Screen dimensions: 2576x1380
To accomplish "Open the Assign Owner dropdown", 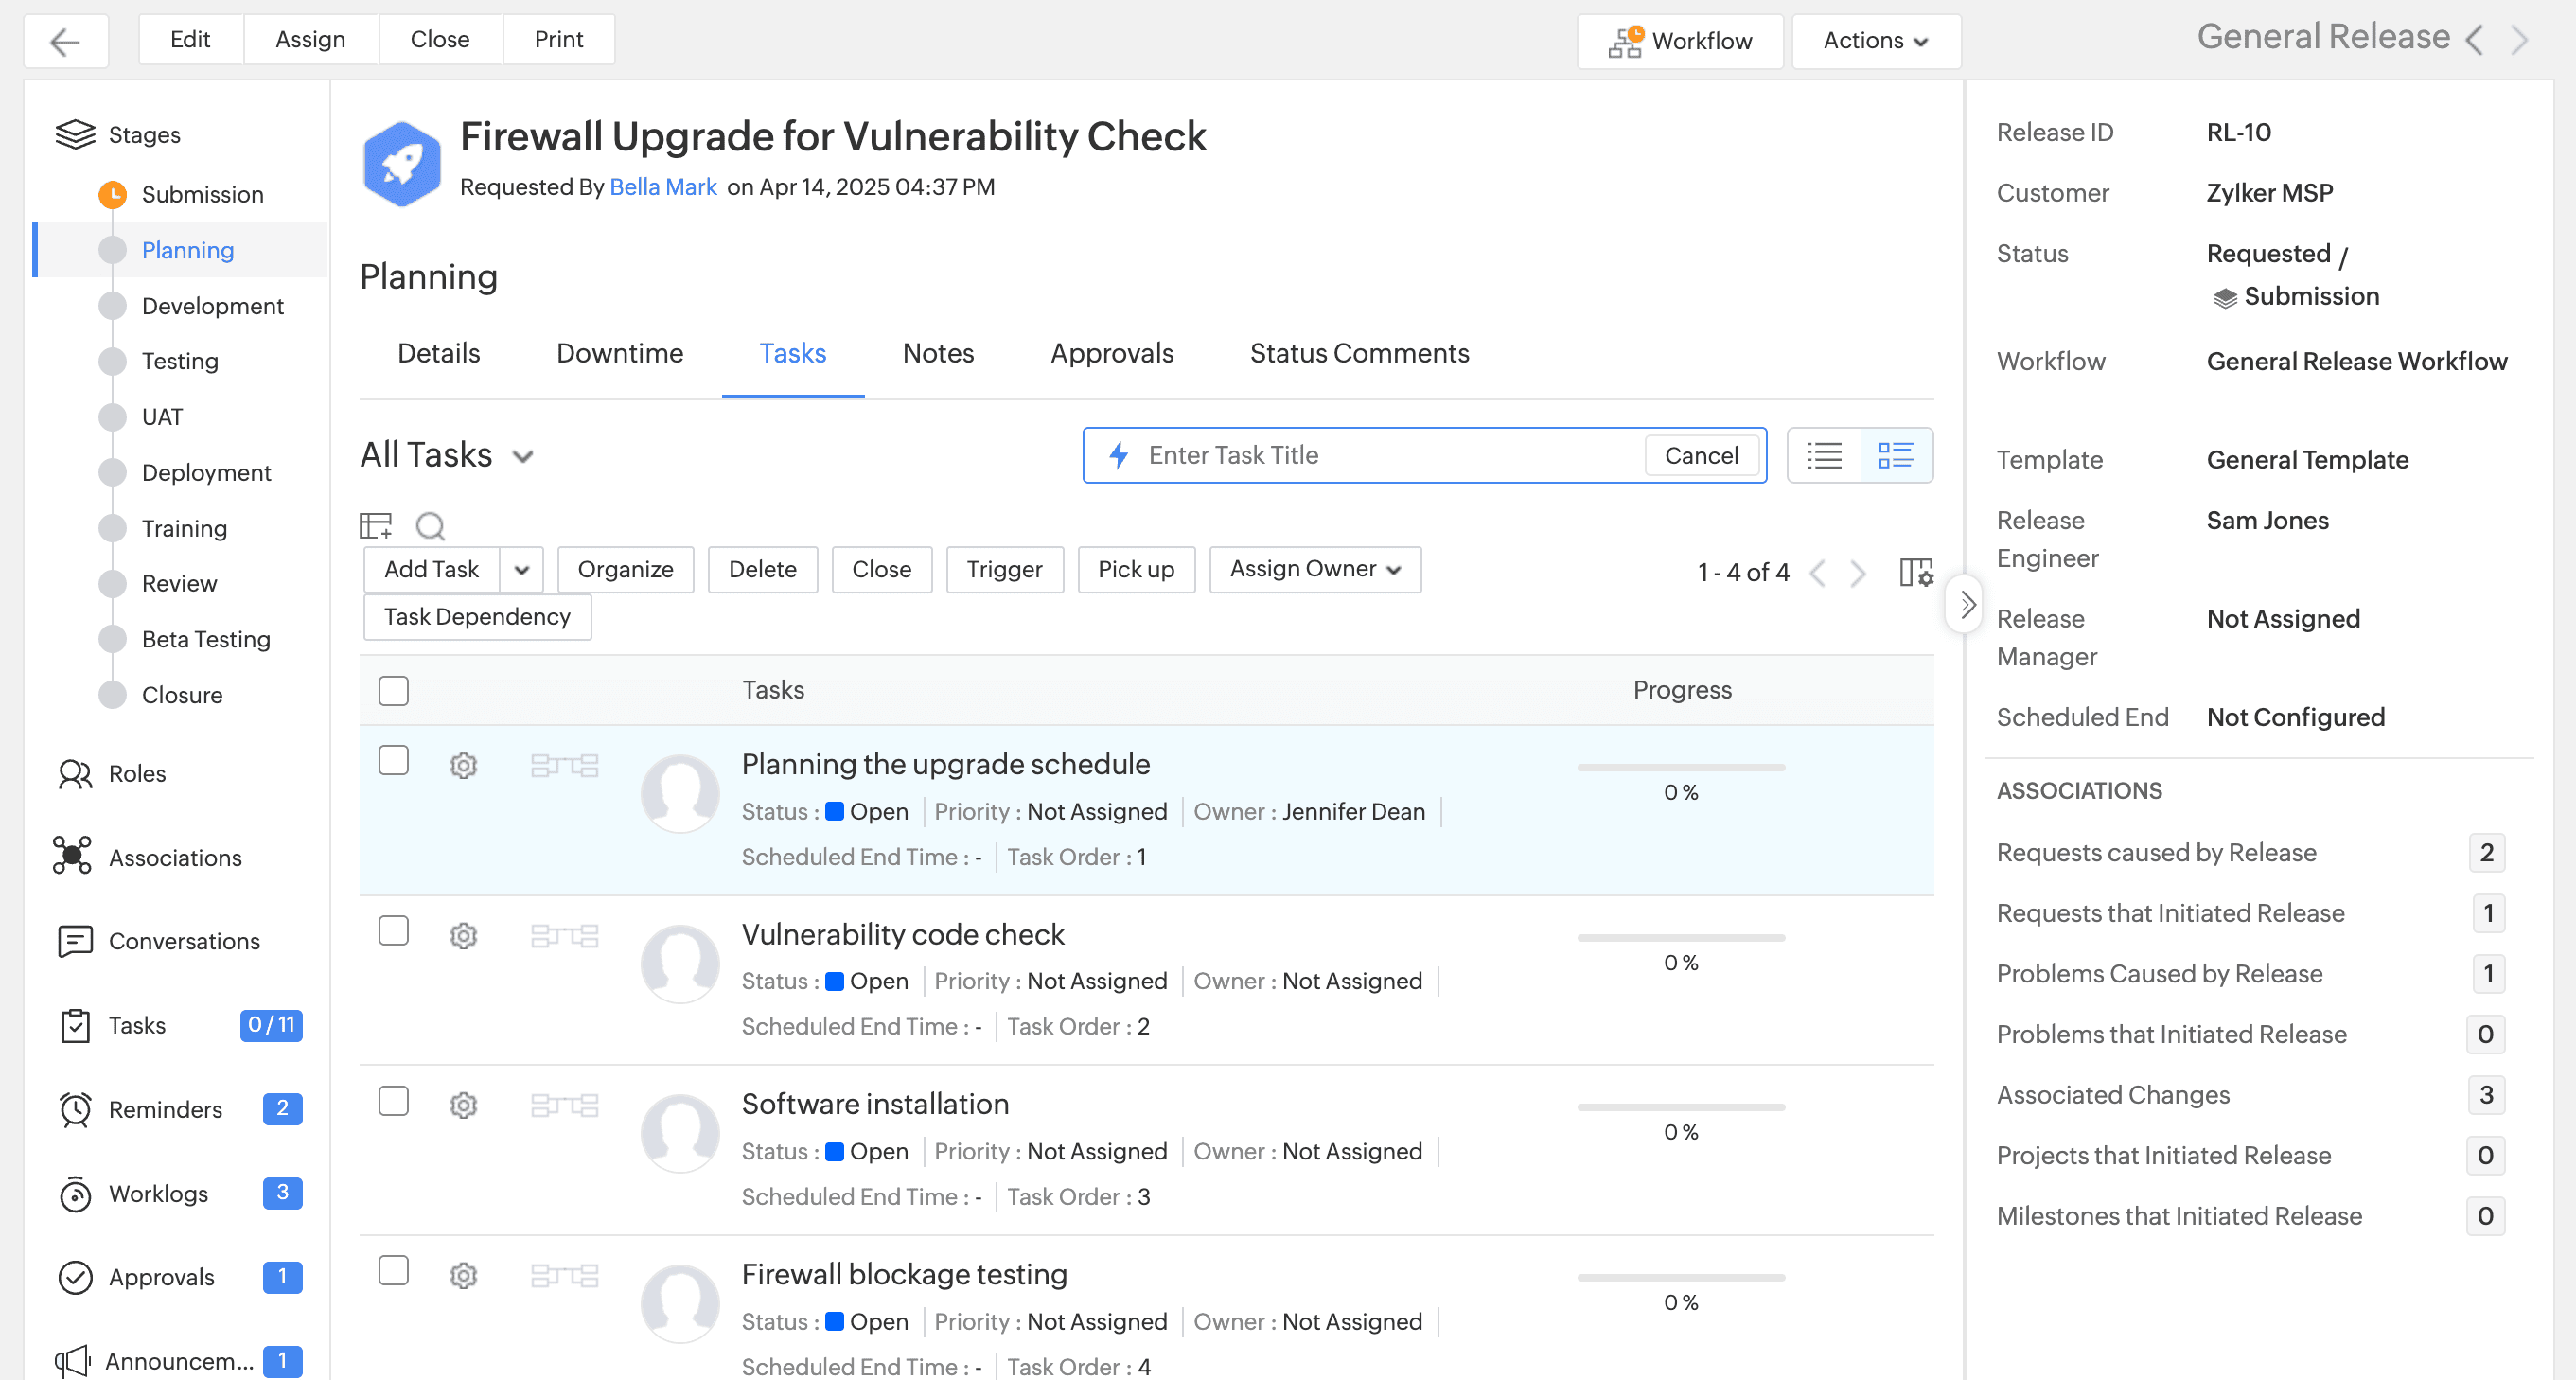I will tap(1314, 569).
